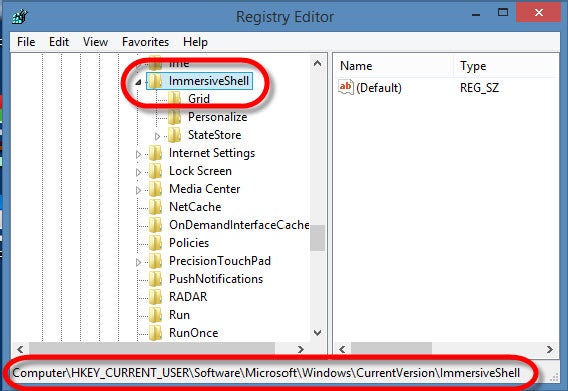The height and width of the screenshot is (391, 568).
Task: Open the File menu
Action: [26, 42]
